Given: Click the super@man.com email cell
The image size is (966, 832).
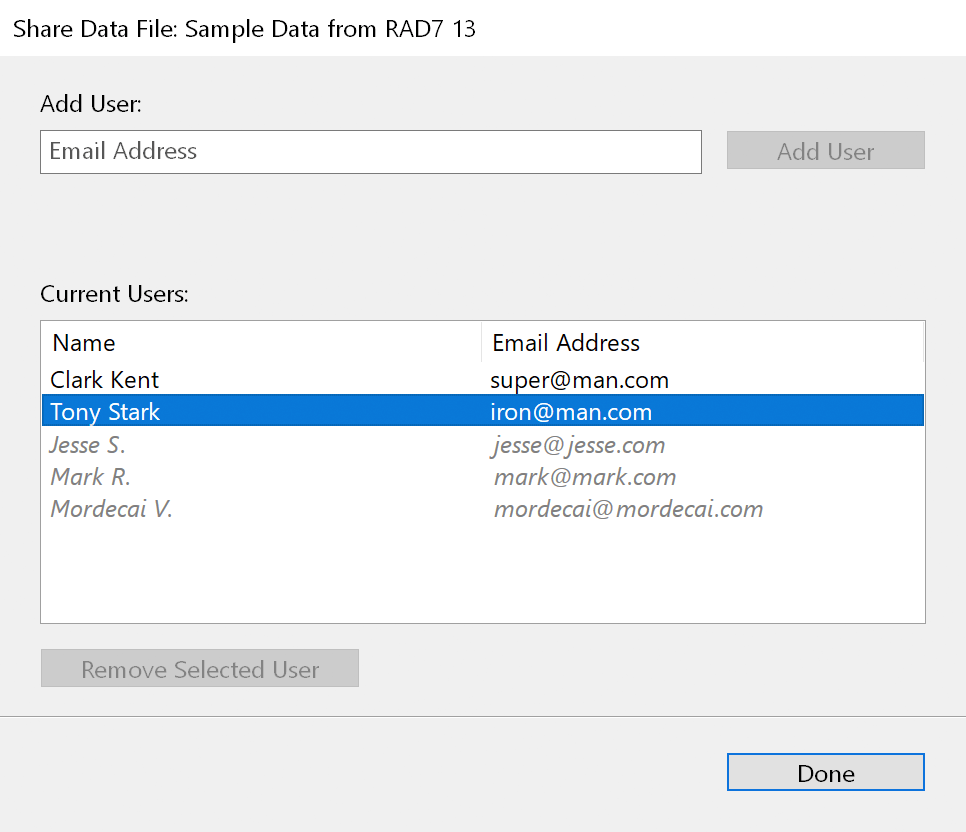Looking at the screenshot, I should click(x=579, y=380).
